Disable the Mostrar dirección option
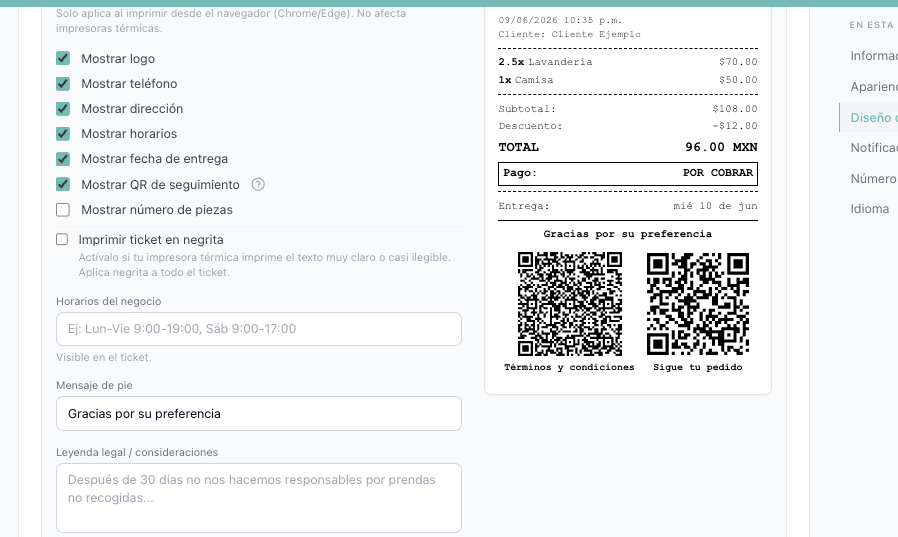 point(63,109)
